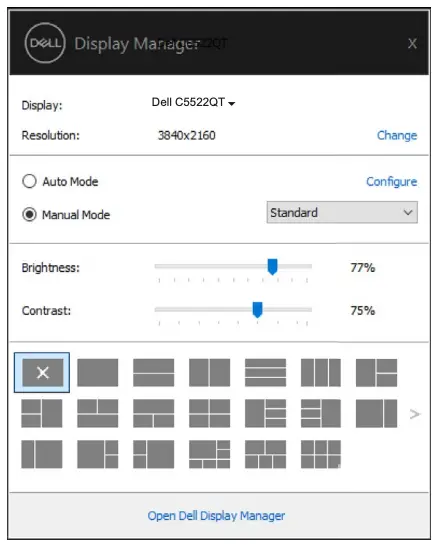Choose the two-top-one-wide-bottom layout
This screenshot has width=438, height=545.
pyautogui.click(x=98, y=413)
